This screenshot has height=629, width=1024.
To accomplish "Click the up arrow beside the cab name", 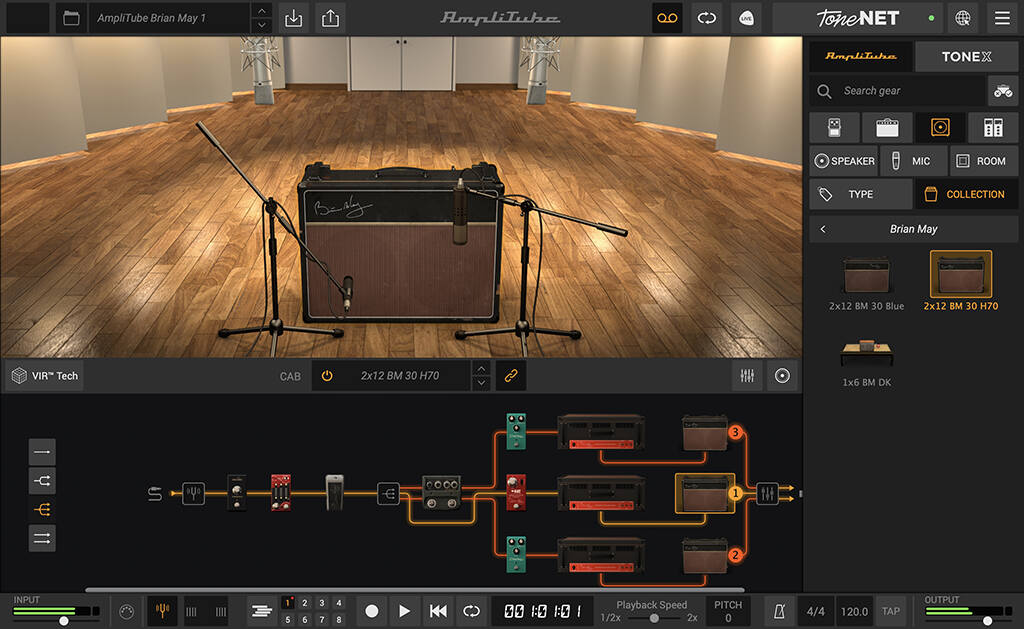I will (481, 369).
